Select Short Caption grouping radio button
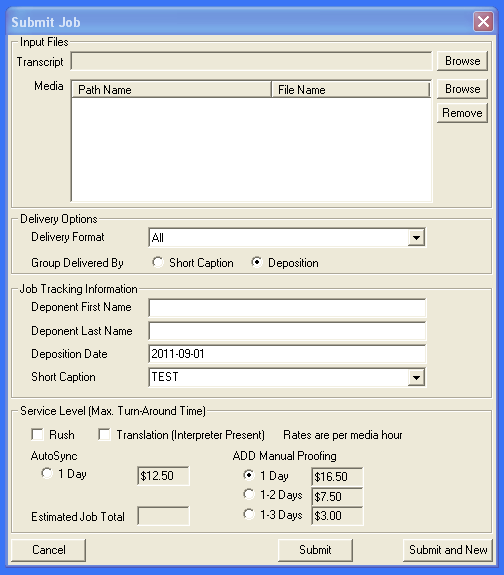Screen dimensions: 504x575 (158, 262)
